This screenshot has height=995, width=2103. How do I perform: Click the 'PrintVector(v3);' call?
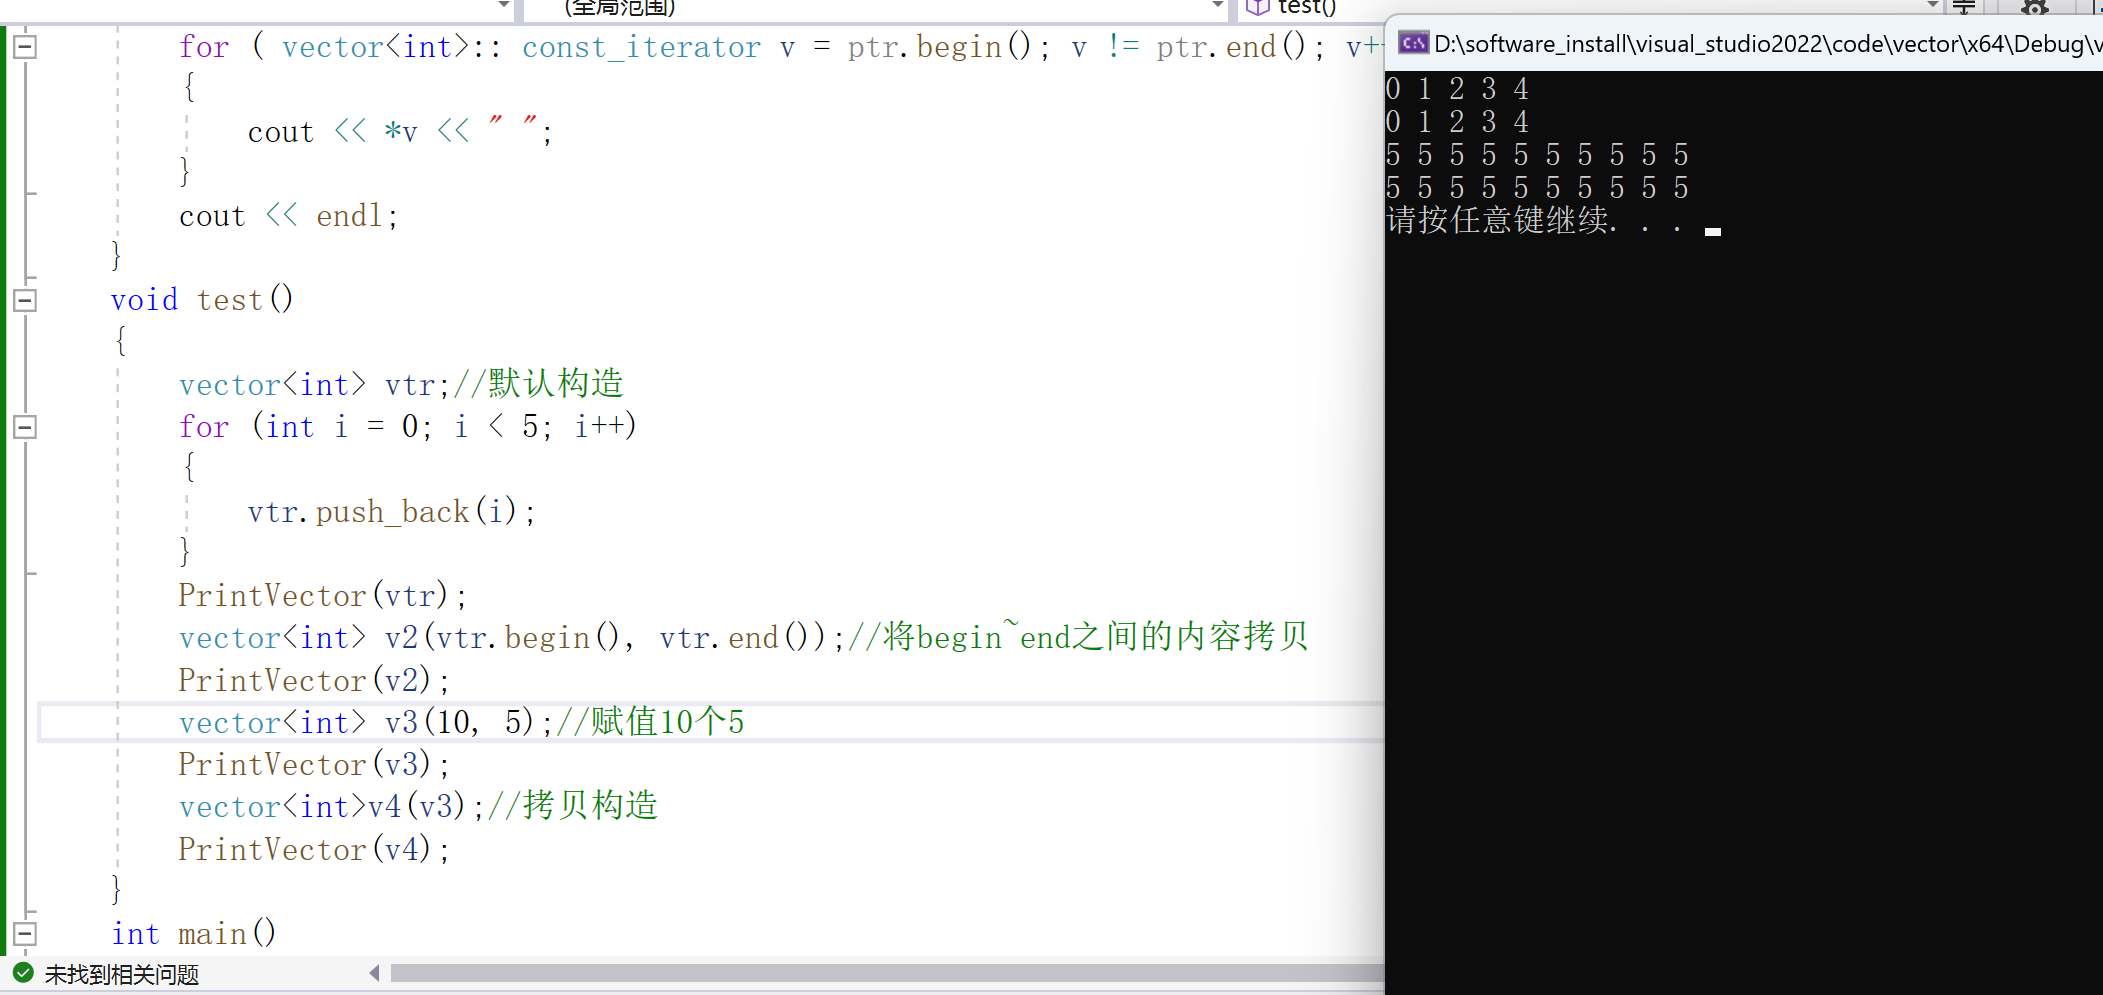314,765
